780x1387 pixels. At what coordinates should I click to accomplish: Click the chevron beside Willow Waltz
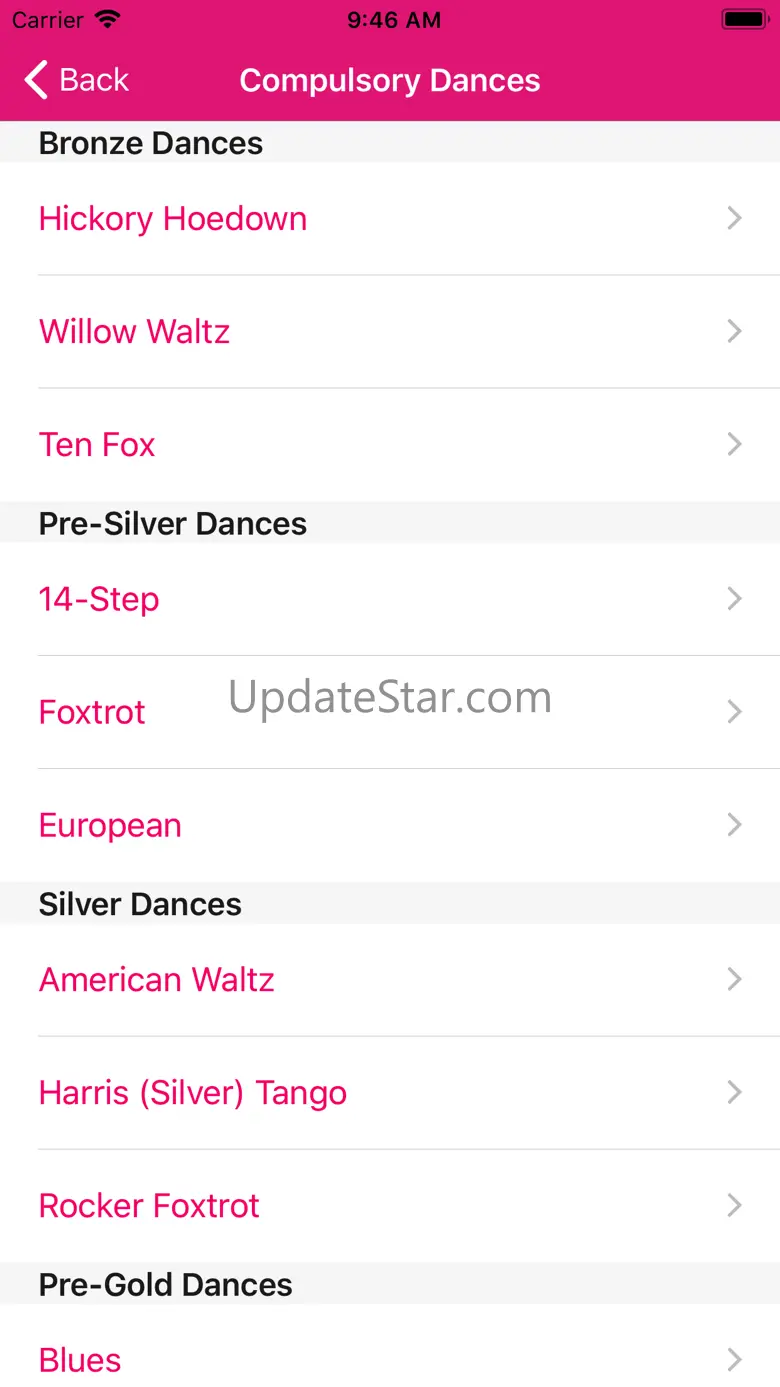(x=735, y=331)
